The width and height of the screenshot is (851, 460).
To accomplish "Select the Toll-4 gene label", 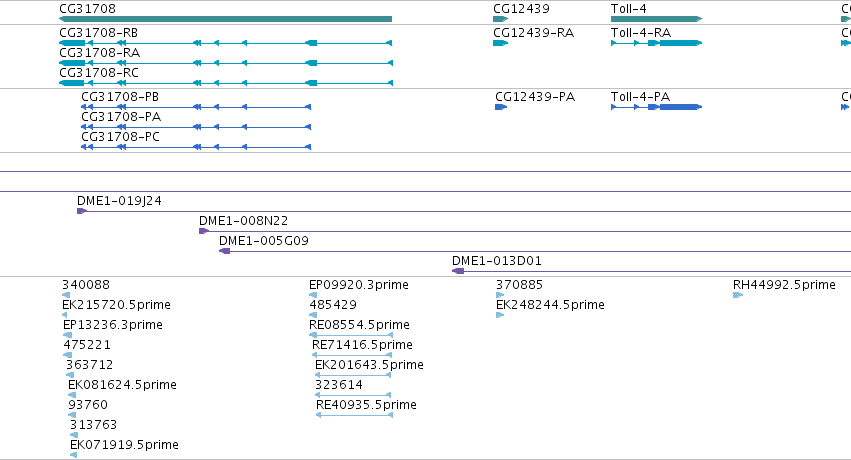I will tap(628, 9).
